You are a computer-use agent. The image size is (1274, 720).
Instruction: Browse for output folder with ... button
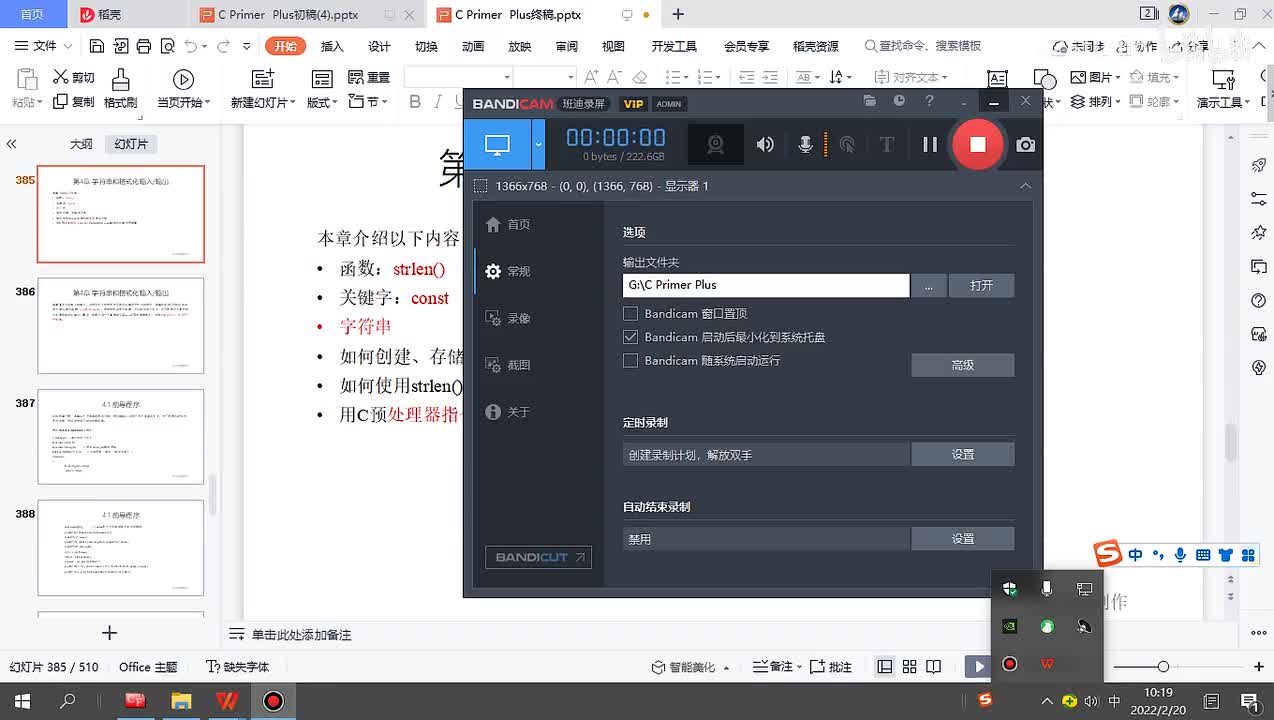[x=929, y=285]
